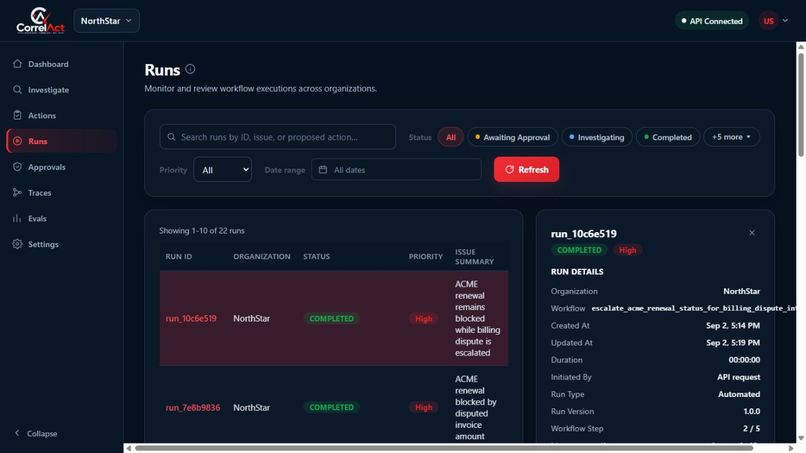Open the Evals page
The image size is (806, 453).
[62, 218]
